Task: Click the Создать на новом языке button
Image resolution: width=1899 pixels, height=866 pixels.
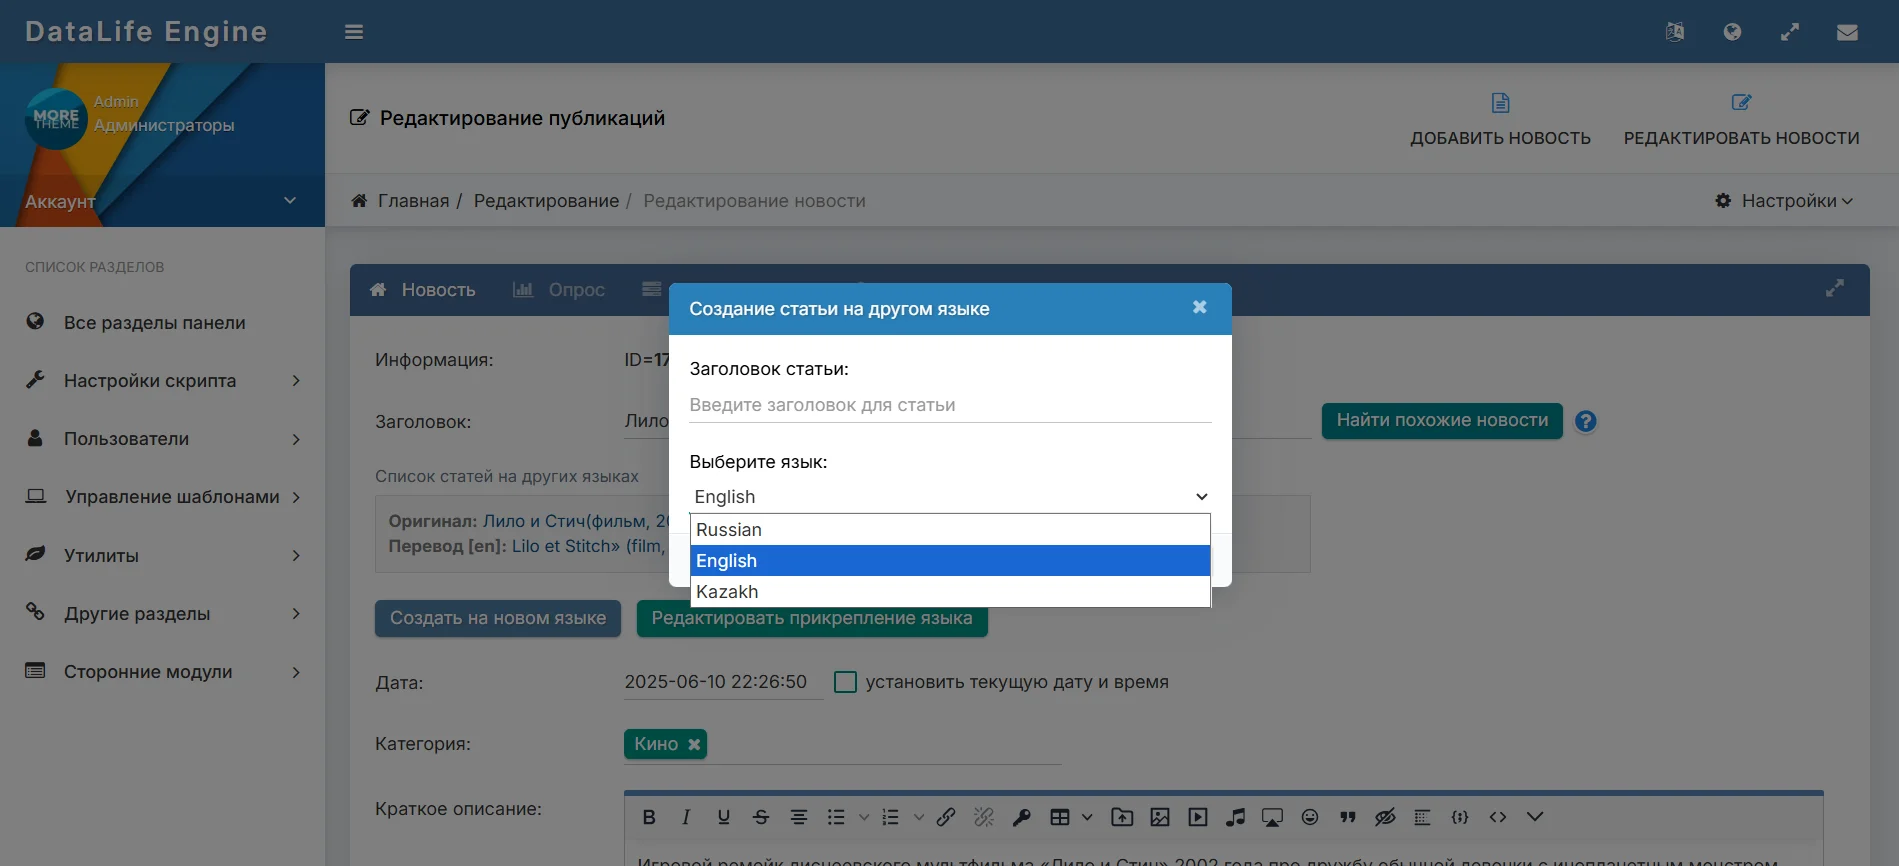Action: coord(497,618)
